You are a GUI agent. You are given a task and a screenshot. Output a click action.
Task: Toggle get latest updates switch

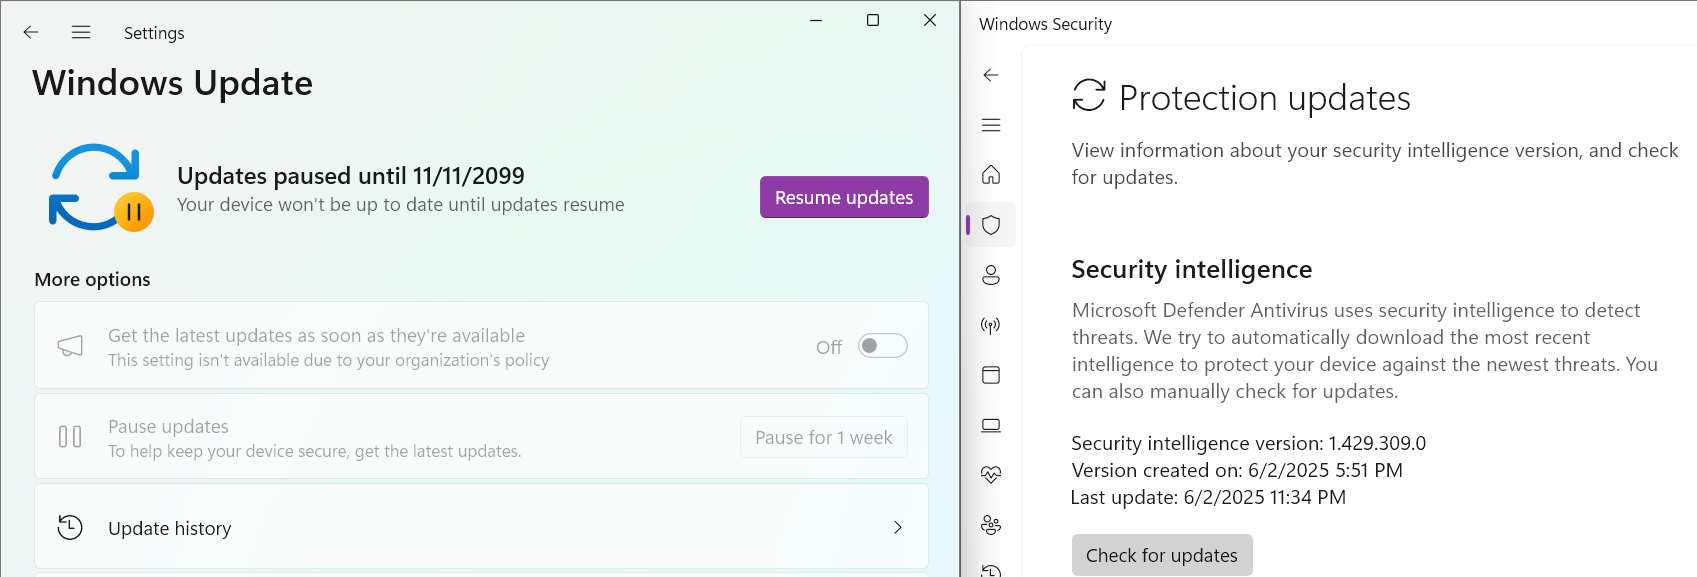point(883,346)
